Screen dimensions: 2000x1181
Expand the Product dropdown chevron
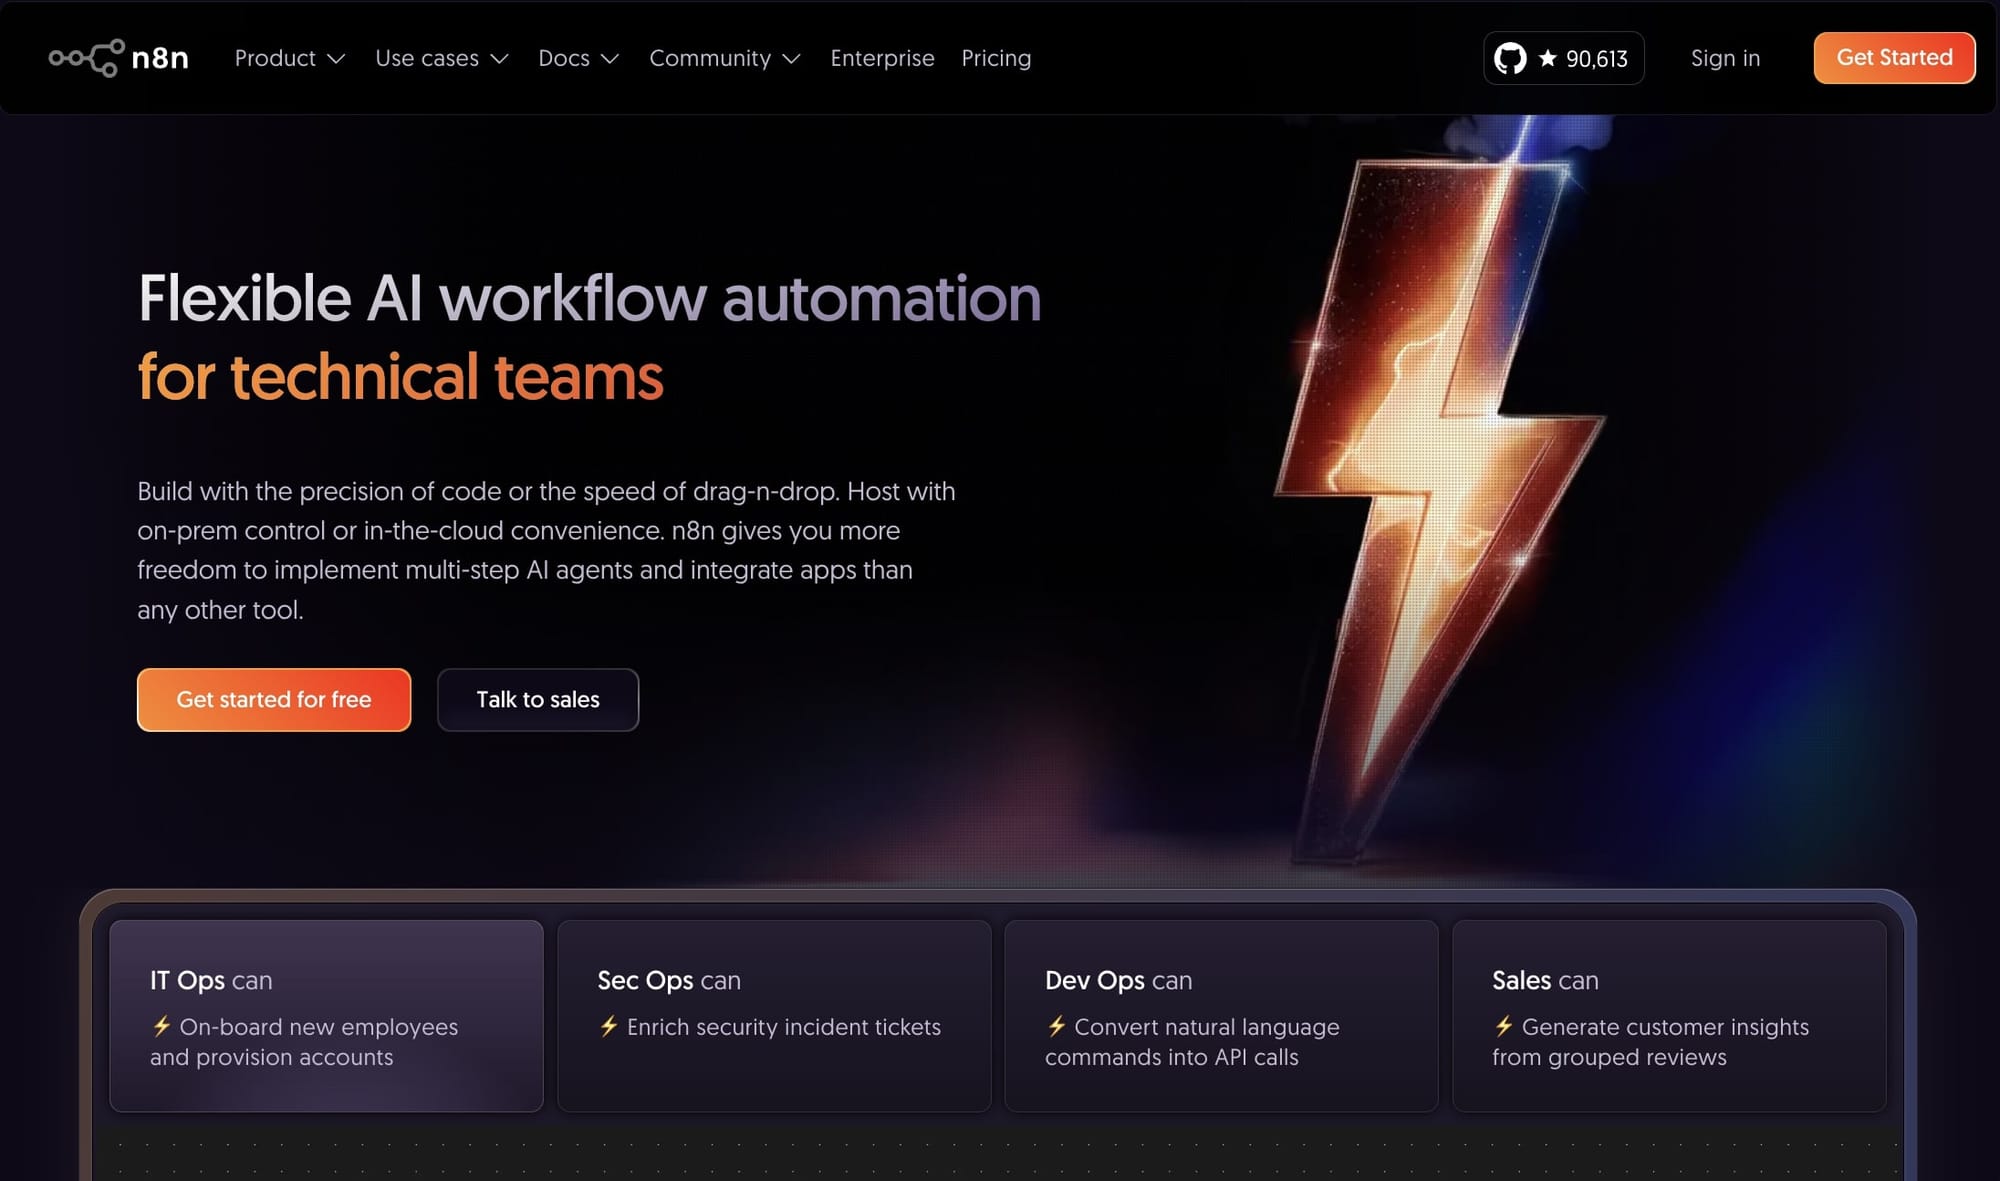[337, 59]
